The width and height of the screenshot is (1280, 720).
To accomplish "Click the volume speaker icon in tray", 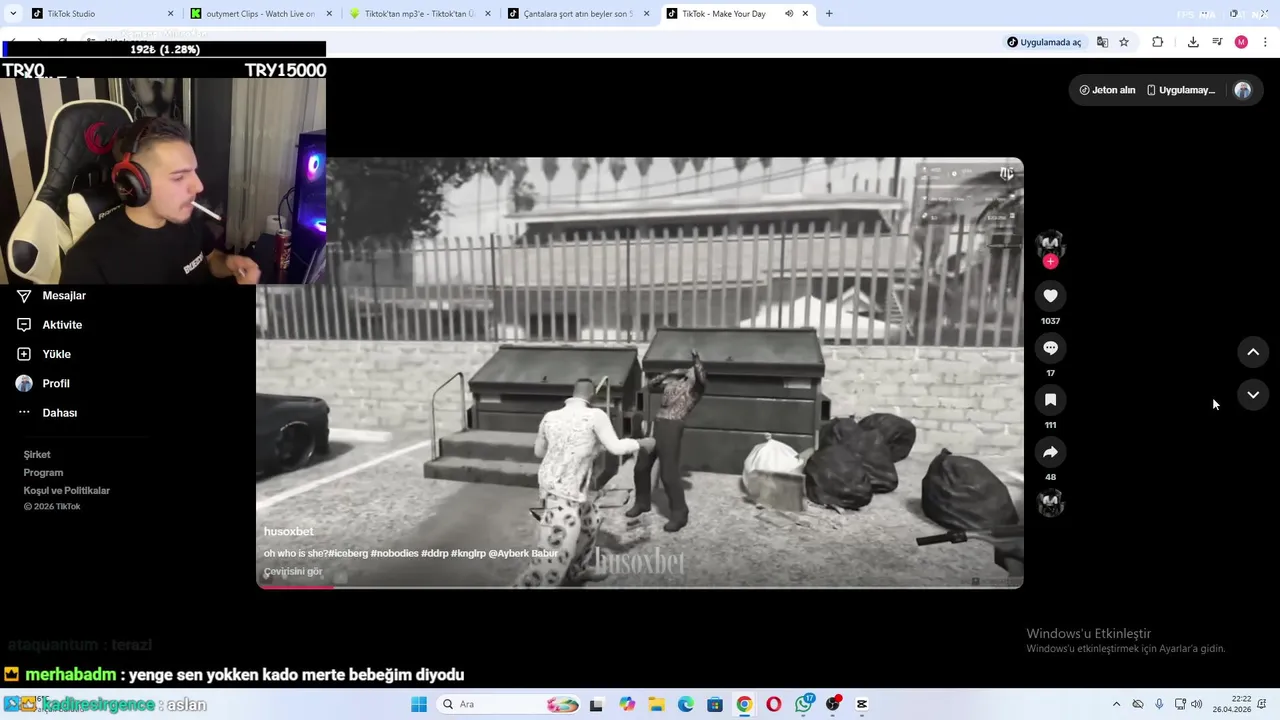I will (x=1197, y=704).
